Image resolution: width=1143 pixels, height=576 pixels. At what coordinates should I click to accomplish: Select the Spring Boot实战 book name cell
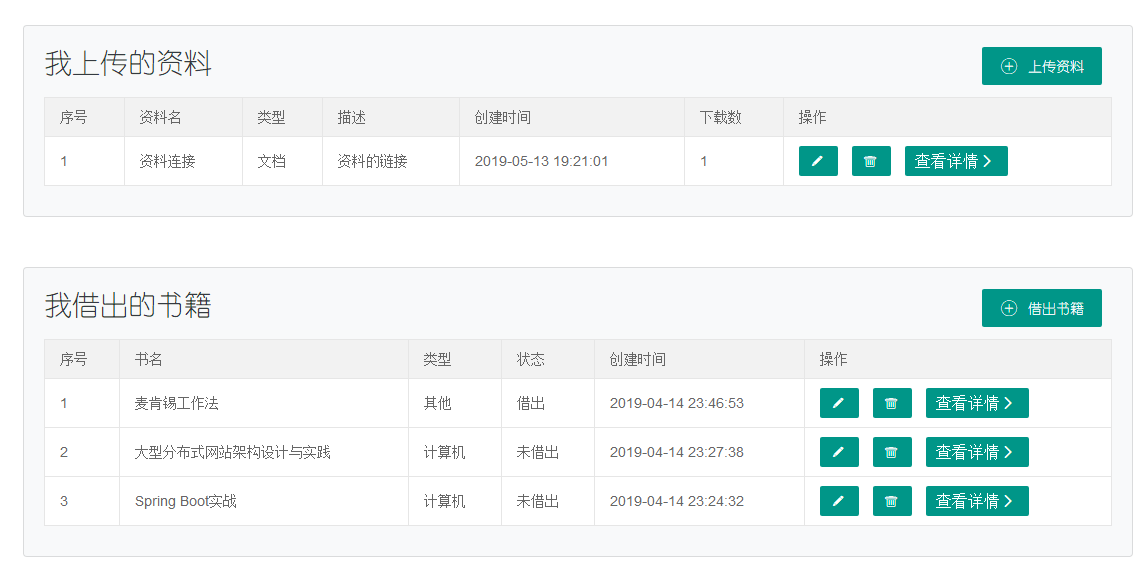pos(186,501)
